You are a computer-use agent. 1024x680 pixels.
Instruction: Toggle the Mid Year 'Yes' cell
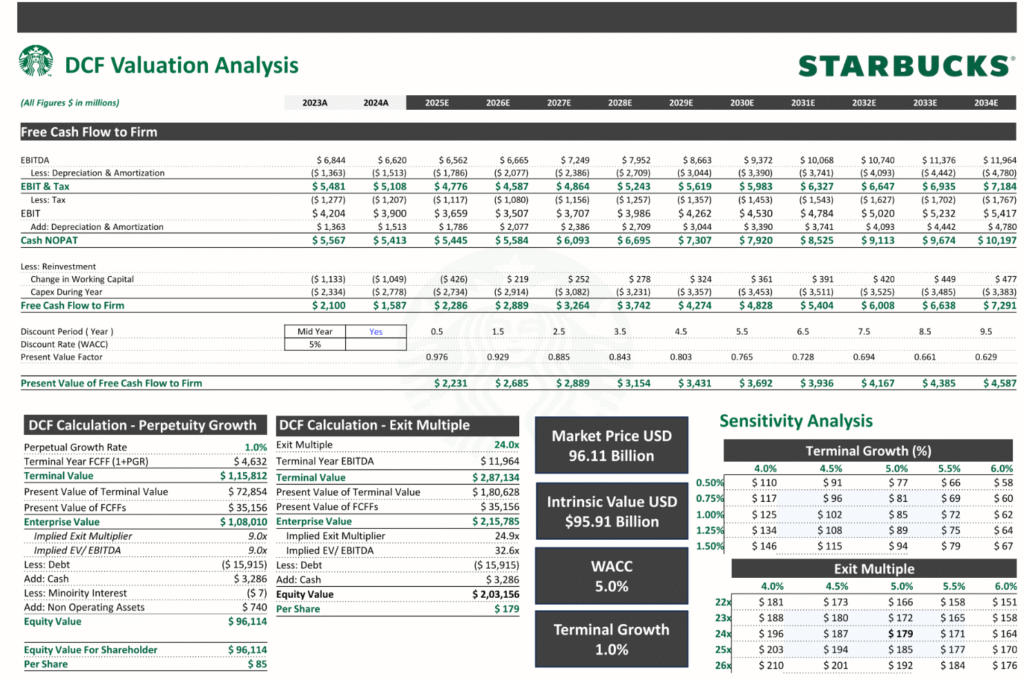pos(376,331)
